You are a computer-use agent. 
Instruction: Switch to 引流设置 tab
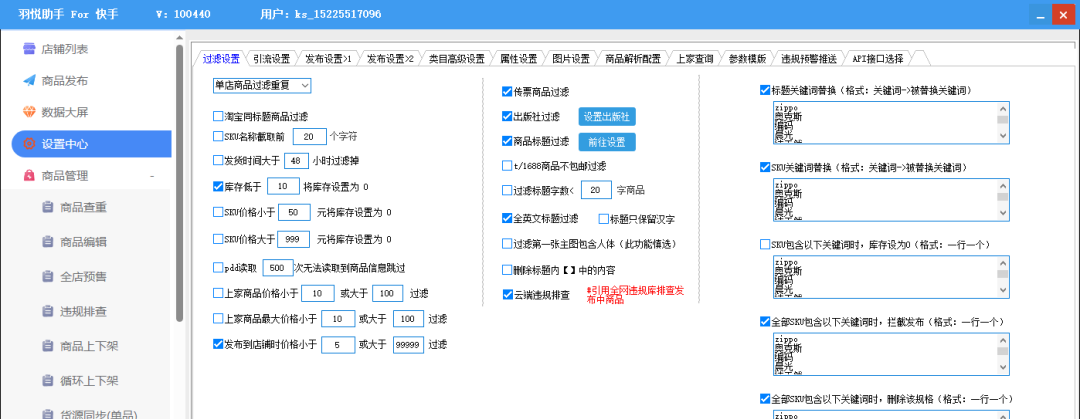tap(271, 59)
